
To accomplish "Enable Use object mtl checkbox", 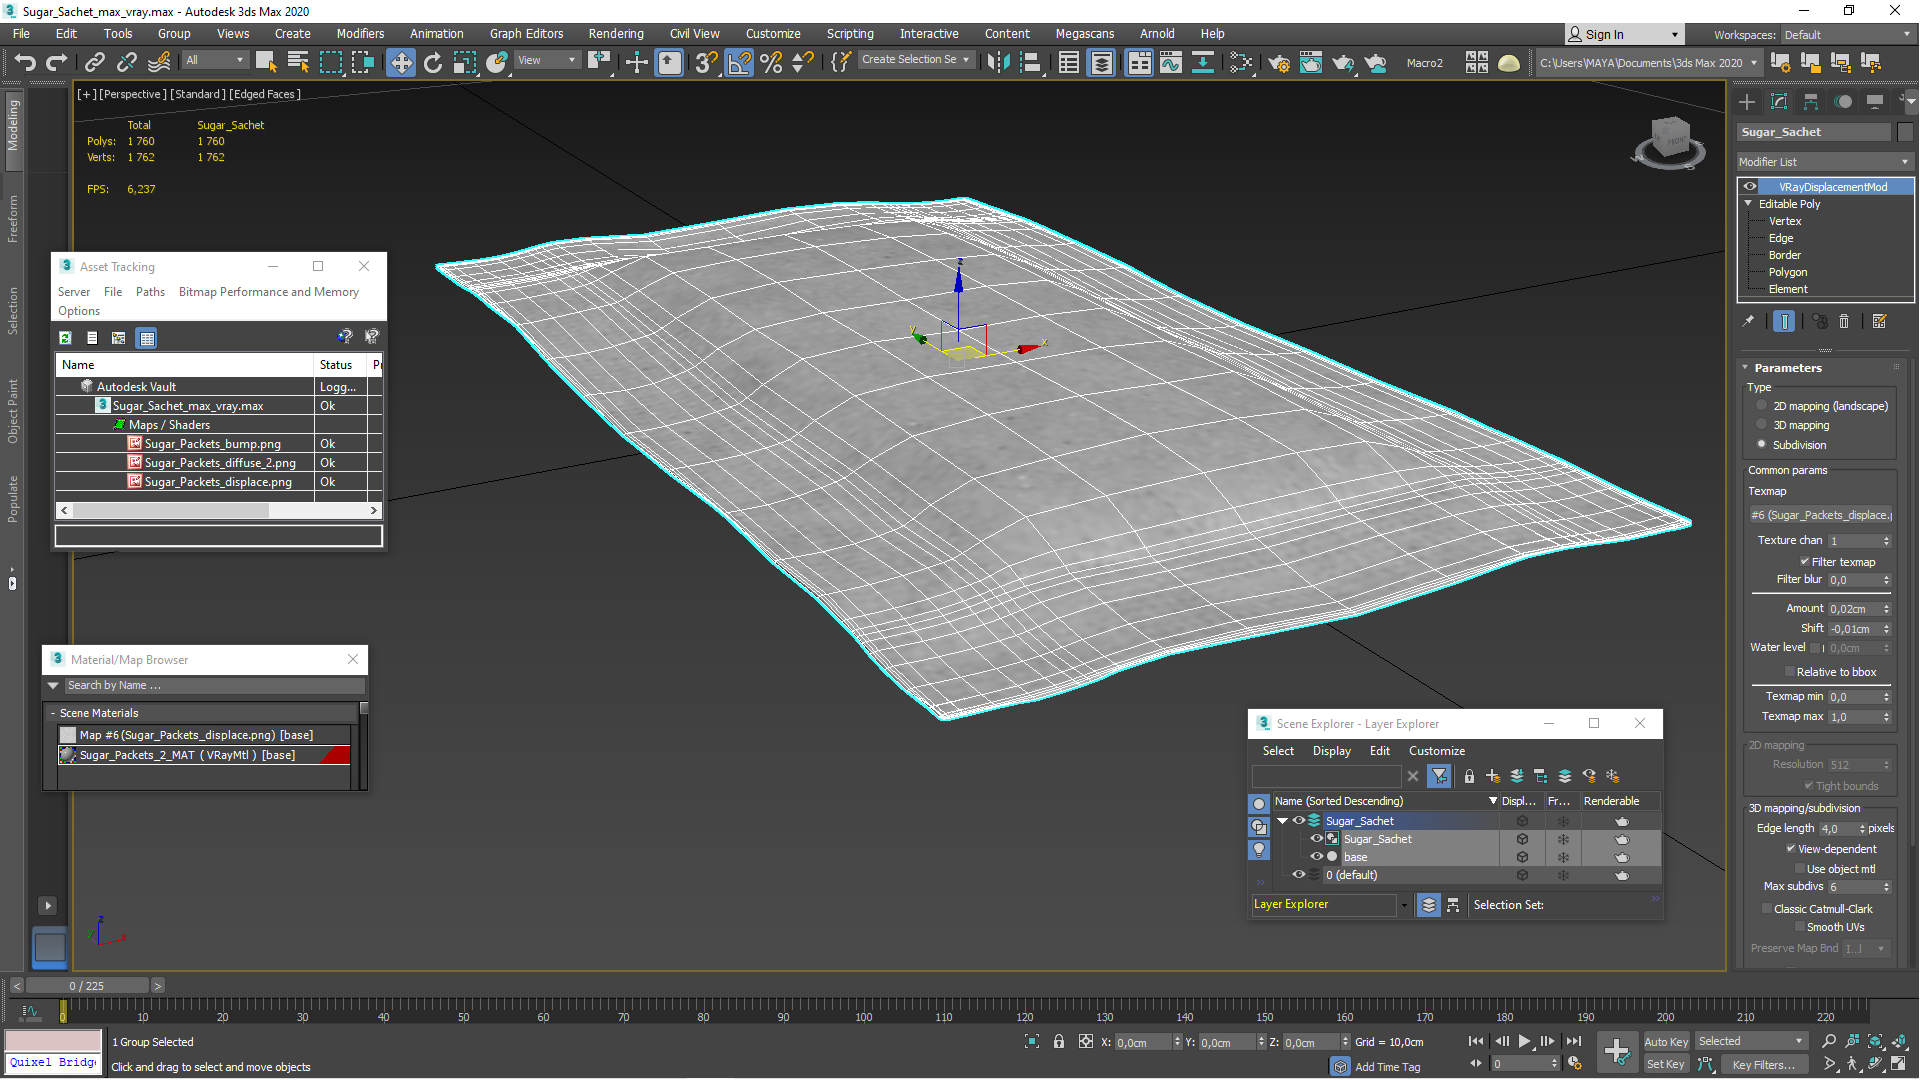I will coord(1800,869).
